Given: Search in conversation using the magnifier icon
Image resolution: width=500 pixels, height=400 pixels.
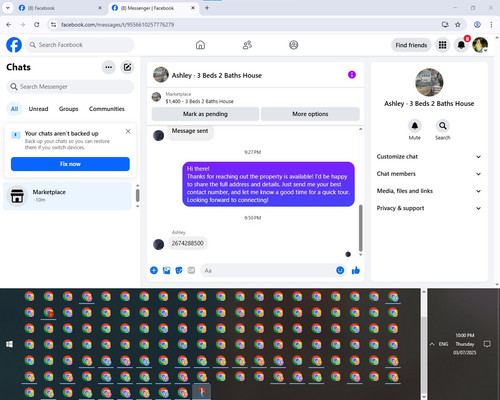Looking at the screenshot, I should coord(443,126).
